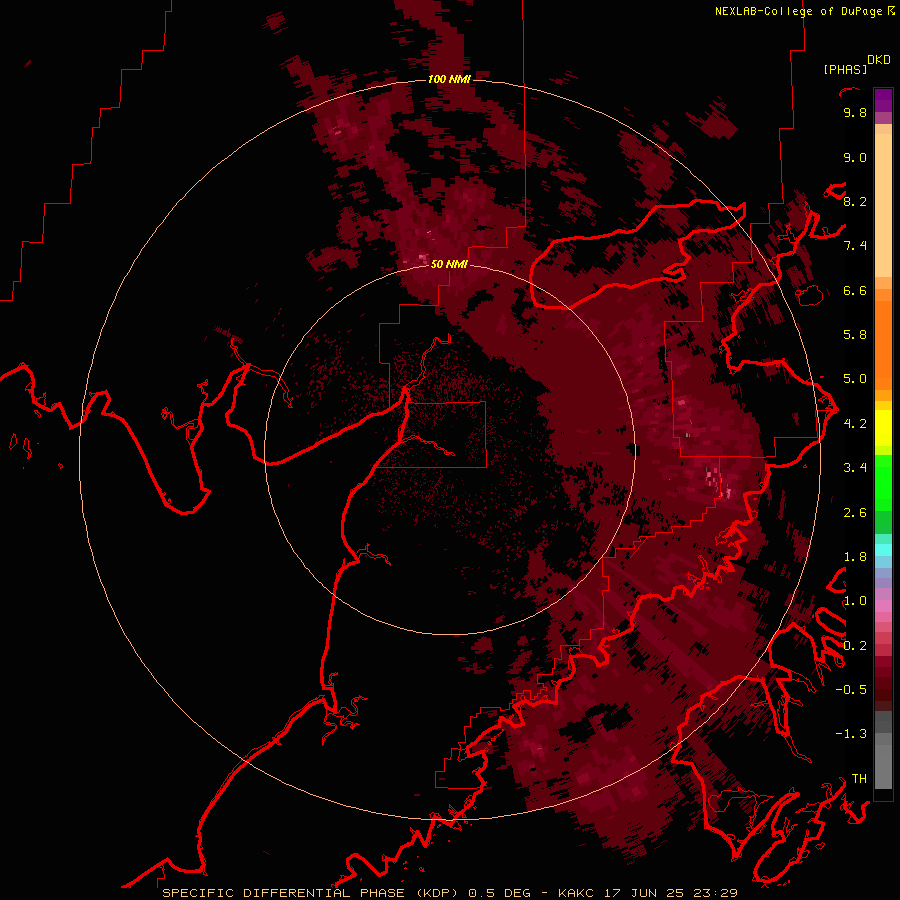
Task: Click the [PHAS] units label
Action: point(845,70)
